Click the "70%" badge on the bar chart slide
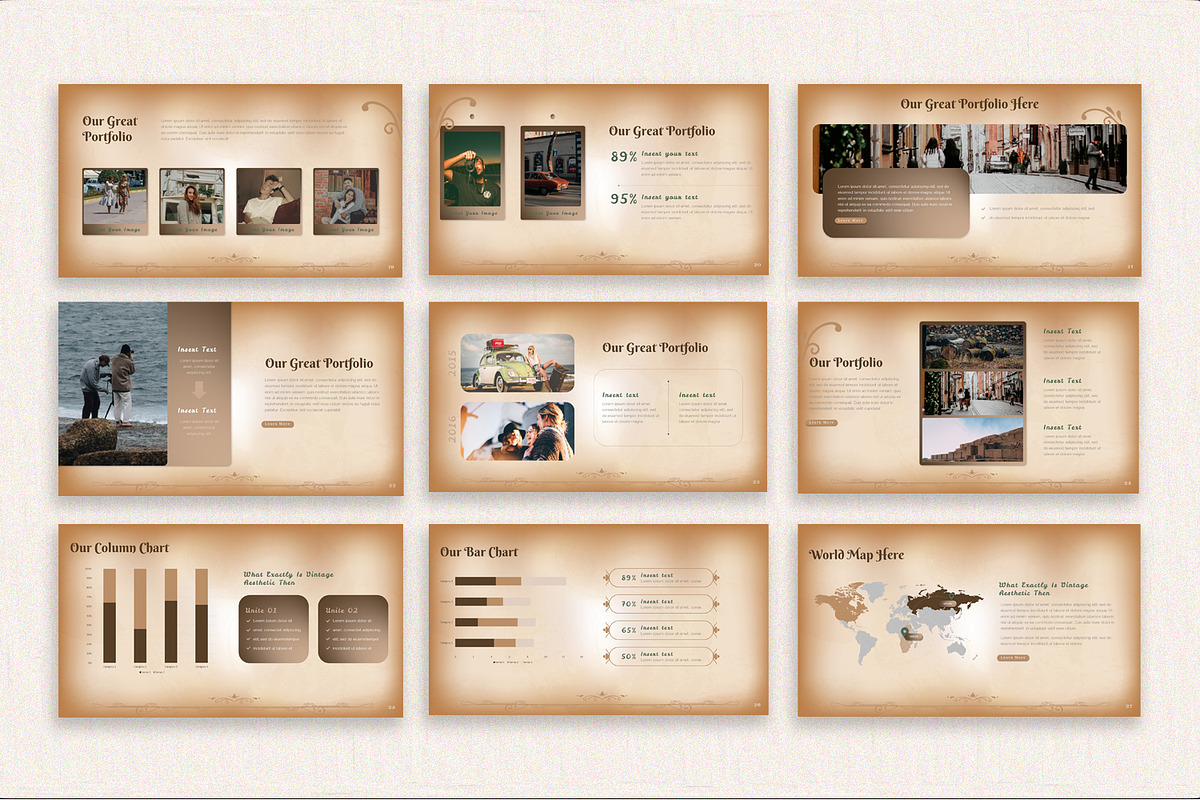Viewport: 1200px width, 800px height. 661,604
